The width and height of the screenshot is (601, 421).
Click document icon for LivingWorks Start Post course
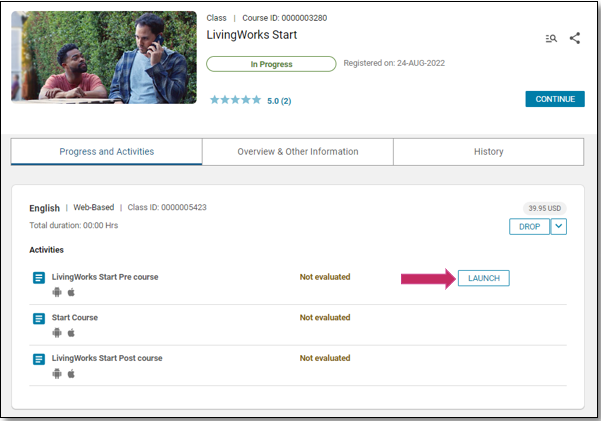click(x=39, y=359)
